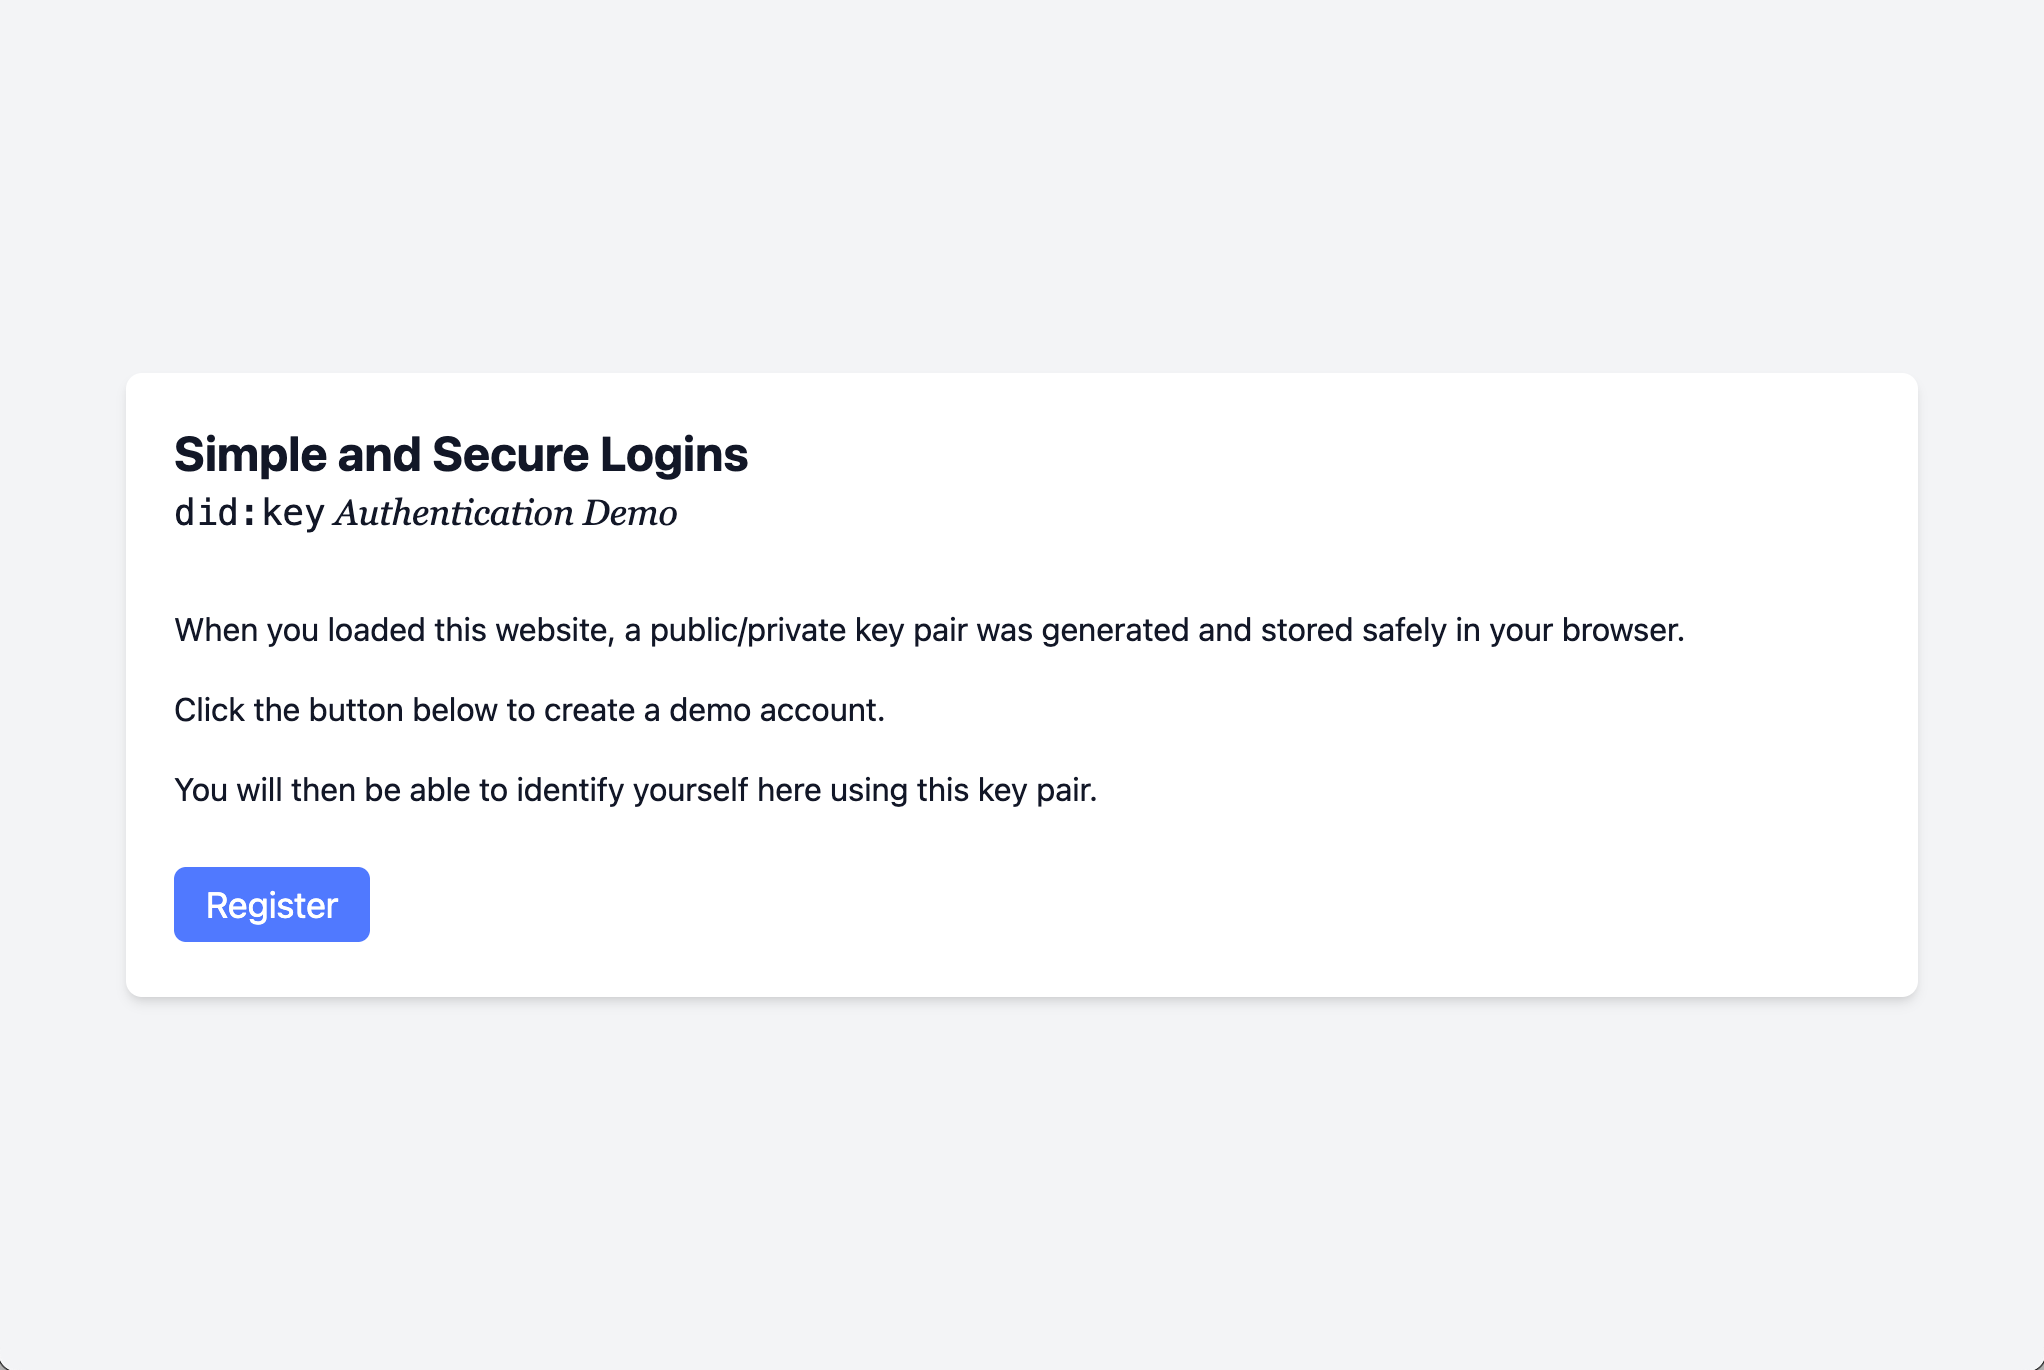Screen dimensions: 2044x1370
Task: Click the sentence "Click the button below to create a demo account."
Action: click(528, 709)
